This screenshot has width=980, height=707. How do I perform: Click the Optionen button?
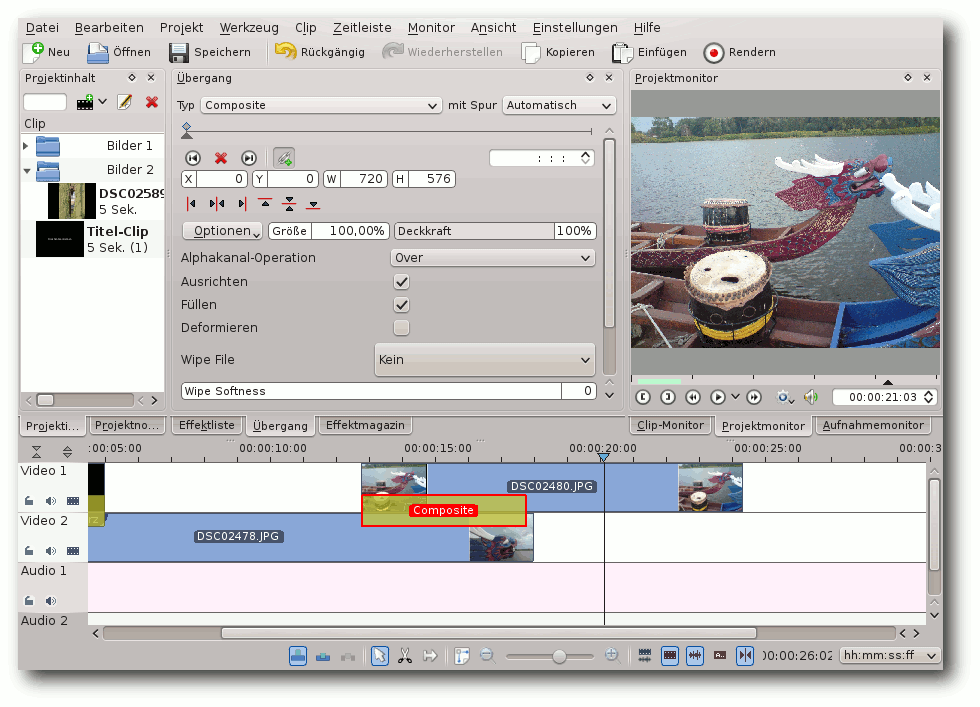[223, 231]
